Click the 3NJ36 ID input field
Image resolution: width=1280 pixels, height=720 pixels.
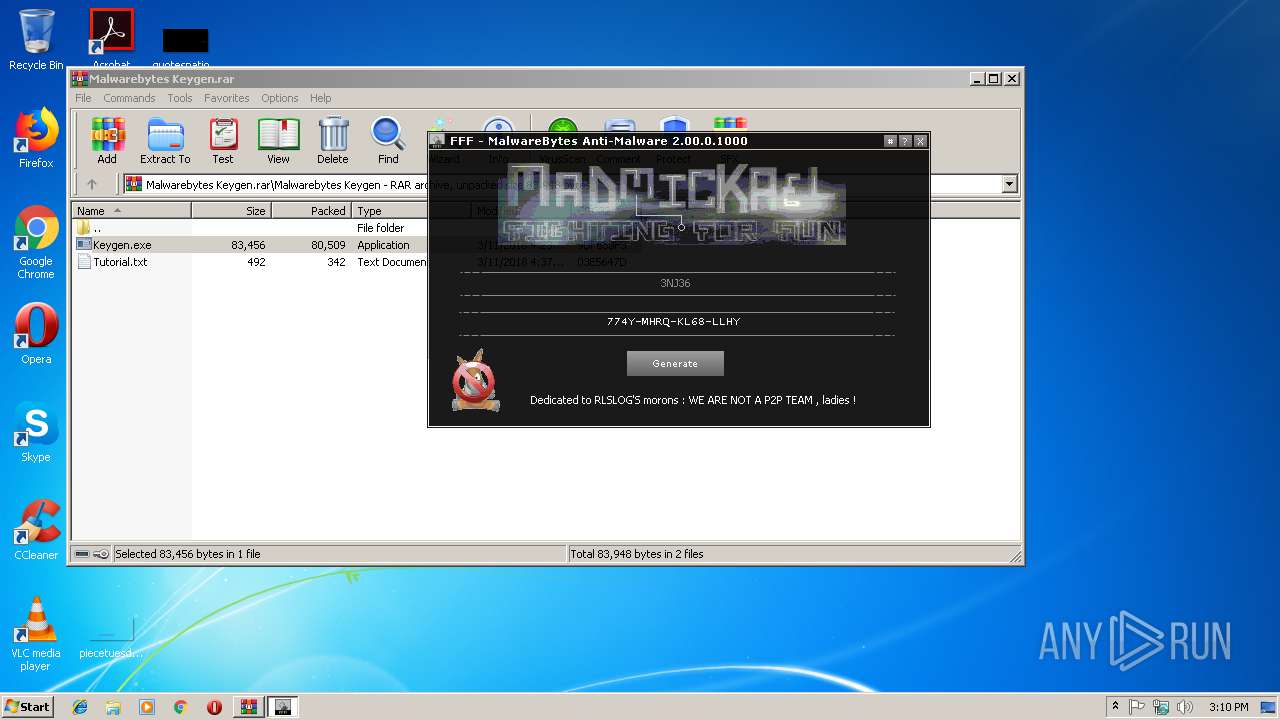[675, 283]
